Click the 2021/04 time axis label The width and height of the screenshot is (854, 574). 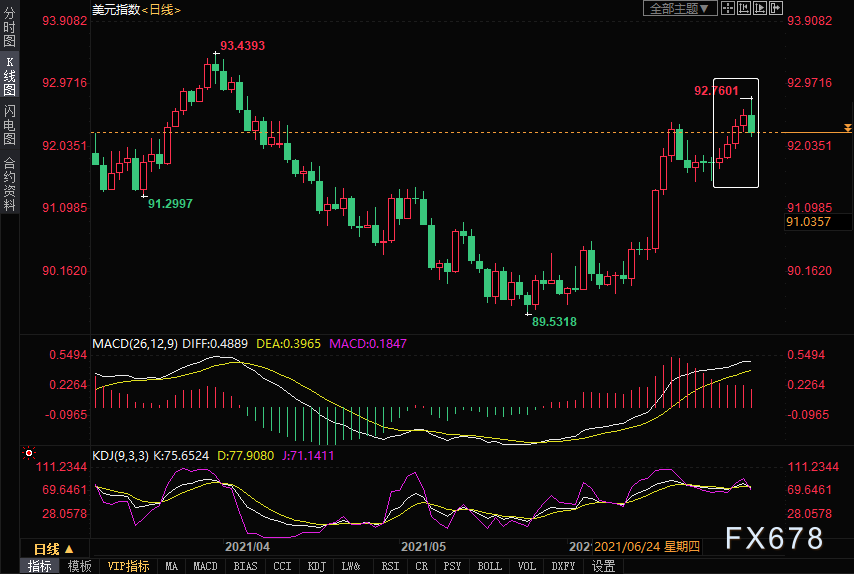pyautogui.click(x=247, y=547)
